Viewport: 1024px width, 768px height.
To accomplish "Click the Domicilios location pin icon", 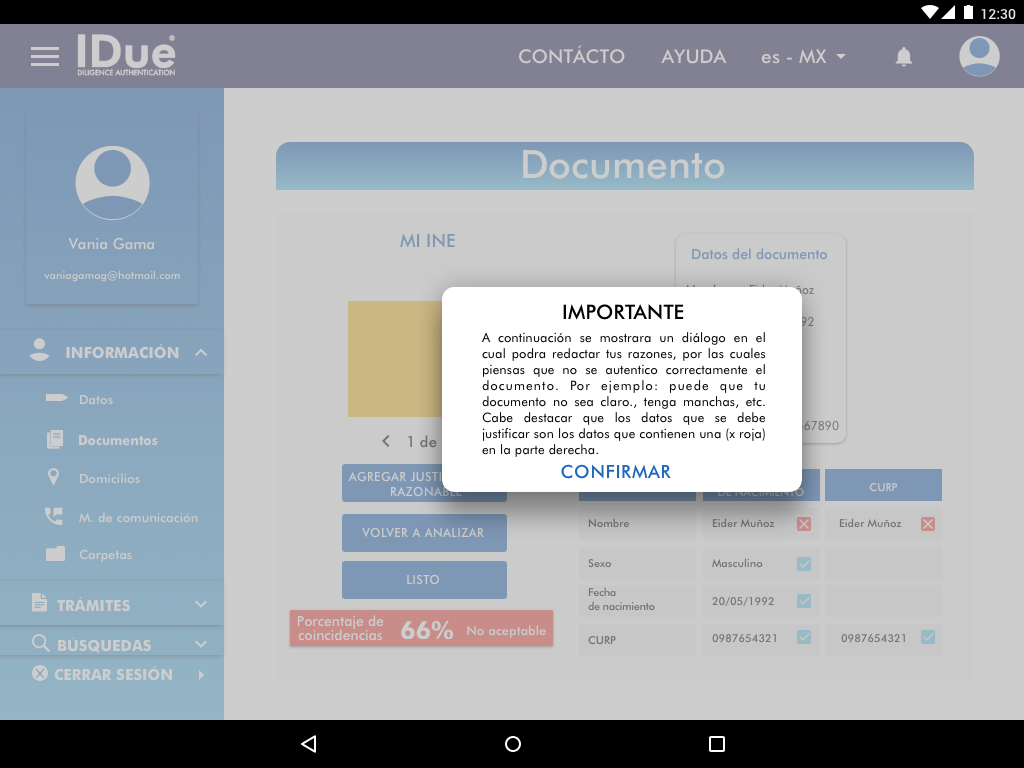I will pyautogui.click(x=54, y=478).
